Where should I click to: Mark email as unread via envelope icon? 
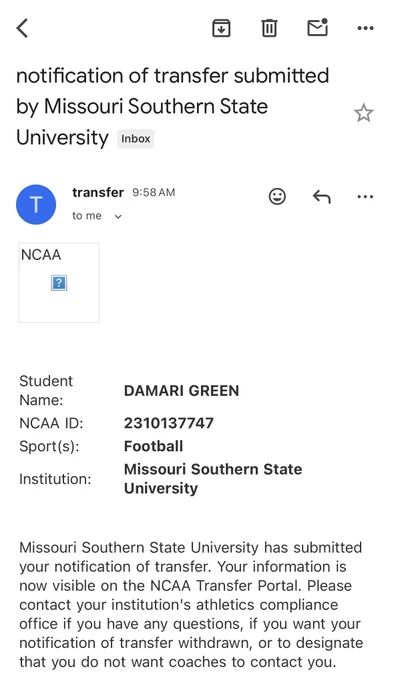tap(317, 28)
